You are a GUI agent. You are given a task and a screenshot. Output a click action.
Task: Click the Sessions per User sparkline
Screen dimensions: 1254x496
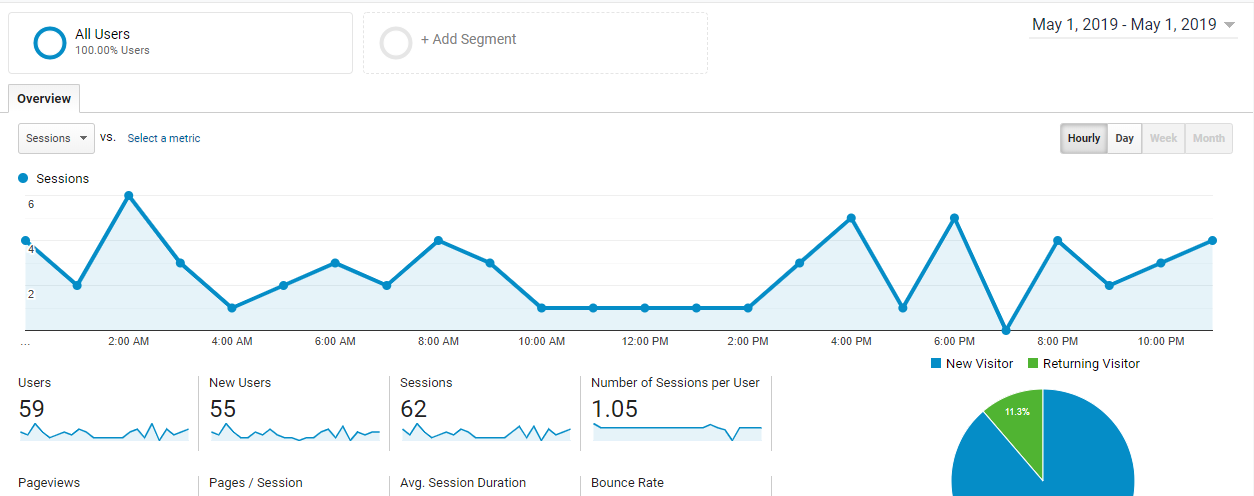(677, 432)
